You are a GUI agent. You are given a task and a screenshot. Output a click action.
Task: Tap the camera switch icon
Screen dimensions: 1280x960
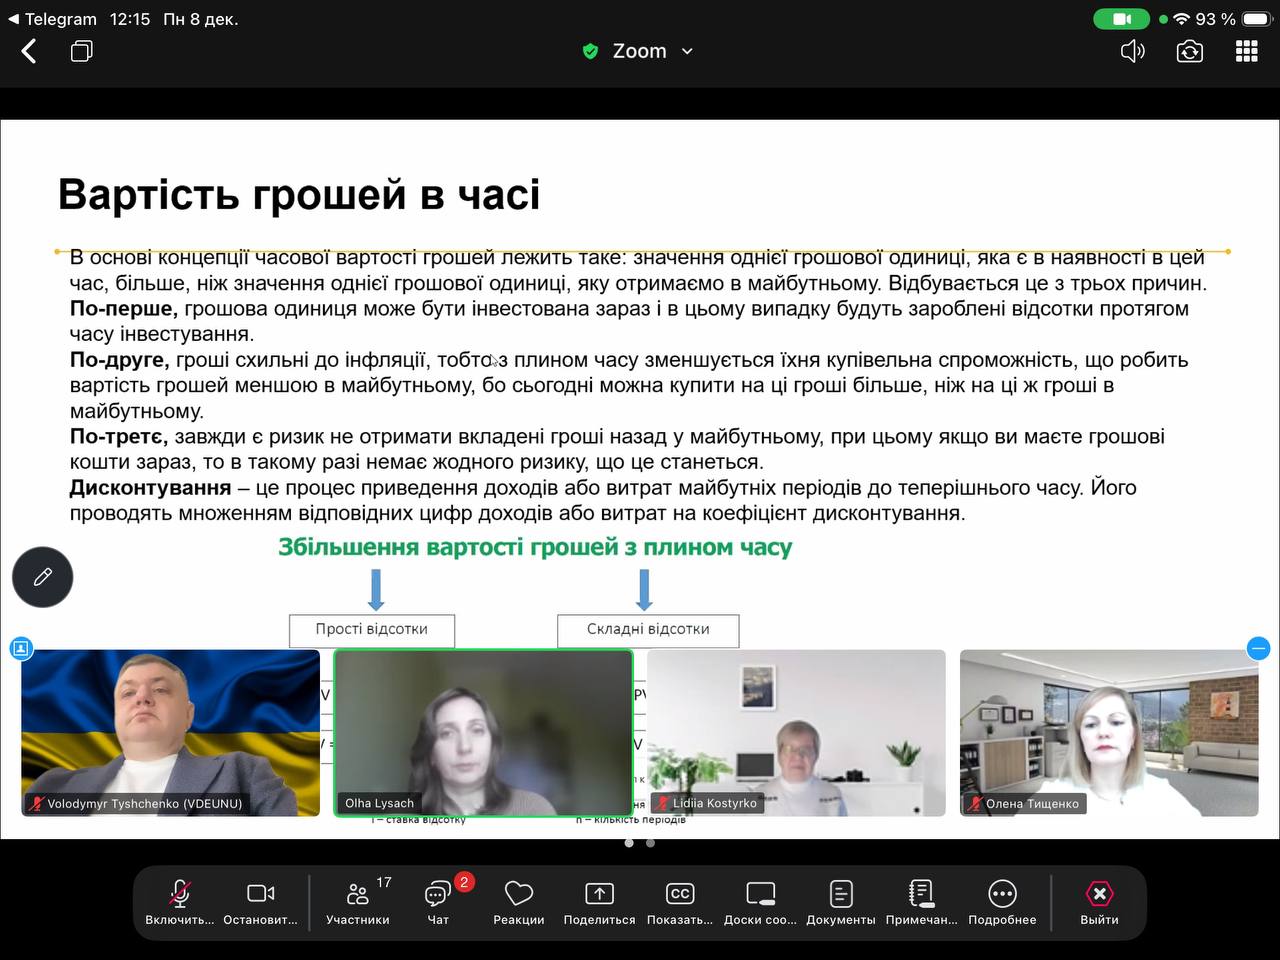tap(1189, 50)
